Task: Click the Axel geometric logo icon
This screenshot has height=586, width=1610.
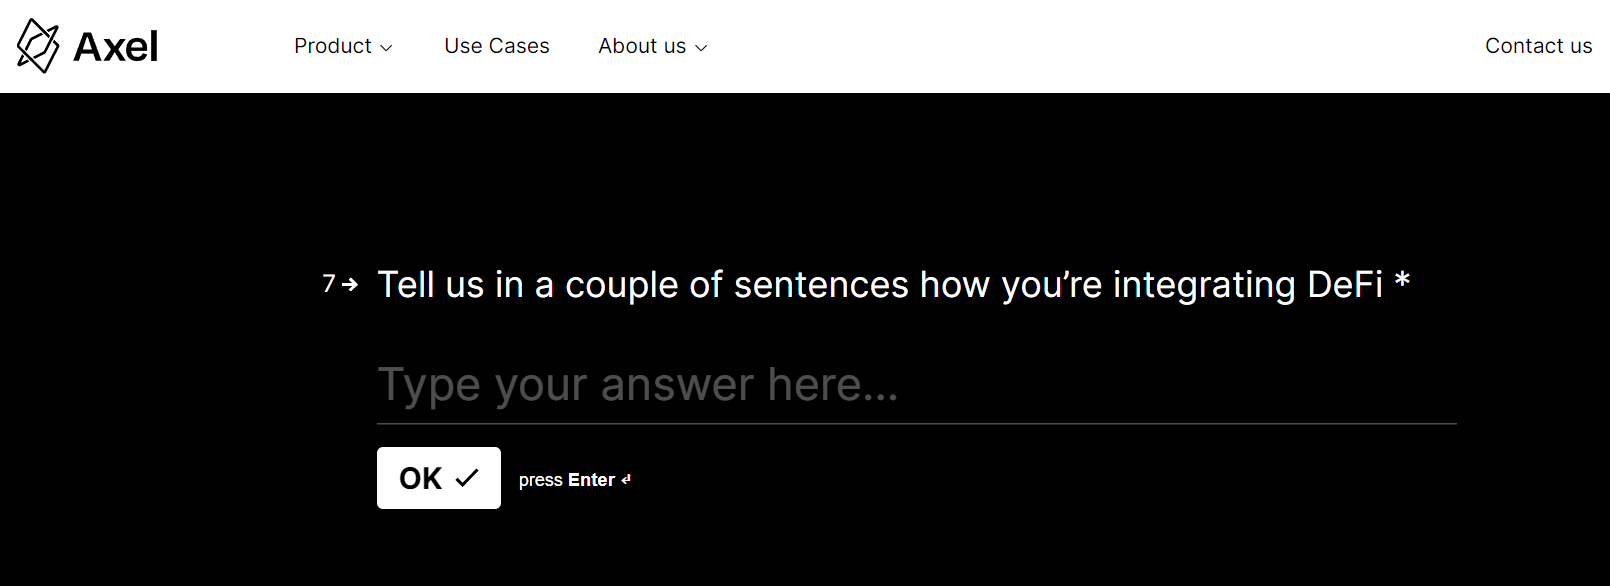Action: point(38,46)
